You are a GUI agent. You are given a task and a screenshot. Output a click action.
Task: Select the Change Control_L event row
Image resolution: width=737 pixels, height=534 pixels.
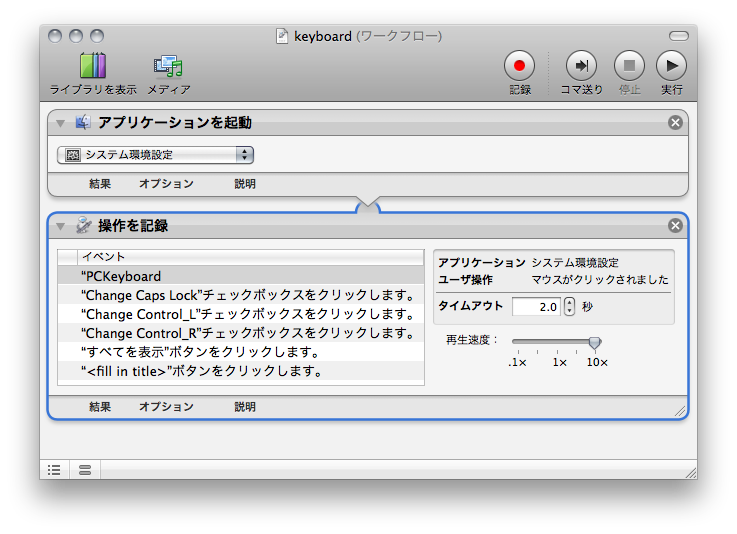click(241, 314)
